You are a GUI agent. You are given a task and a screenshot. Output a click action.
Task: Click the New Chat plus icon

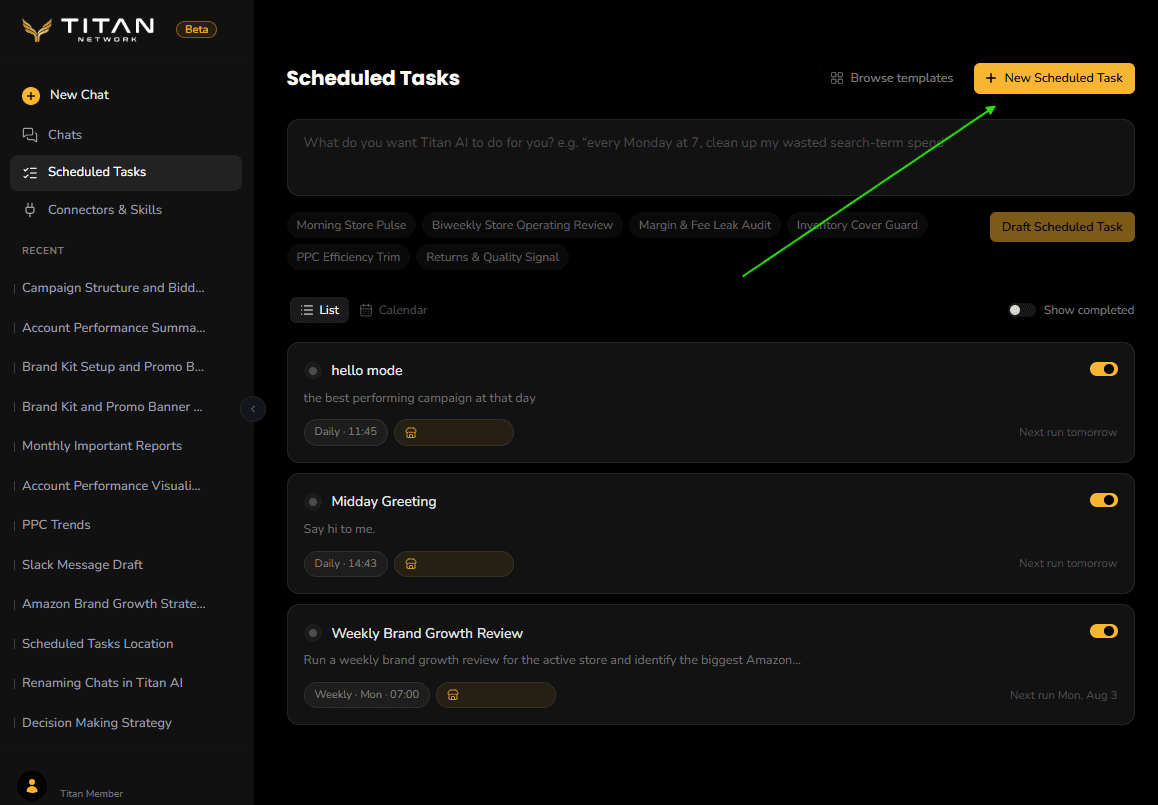[30, 95]
